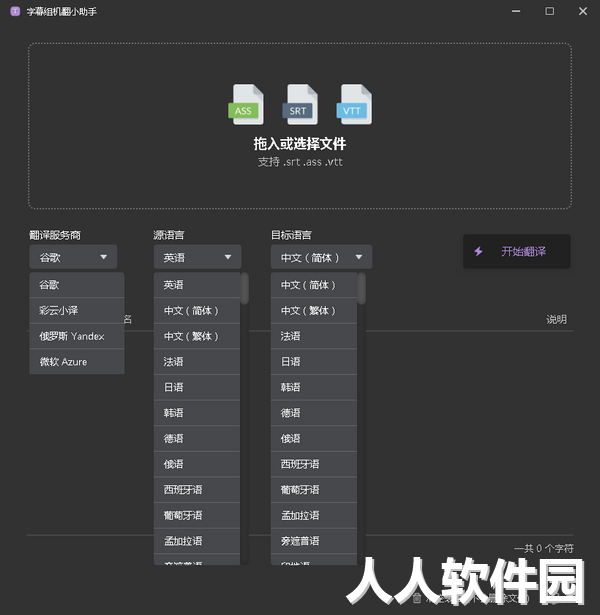Select 法语 in target language list
This screenshot has height=615, width=600.
[x=314, y=336]
